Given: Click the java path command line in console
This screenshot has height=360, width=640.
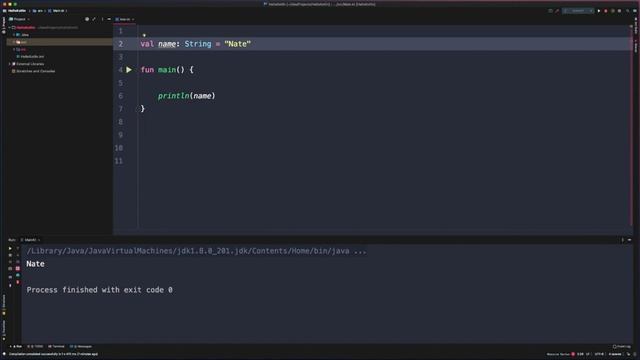Looking at the screenshot, I should (196, 251).
